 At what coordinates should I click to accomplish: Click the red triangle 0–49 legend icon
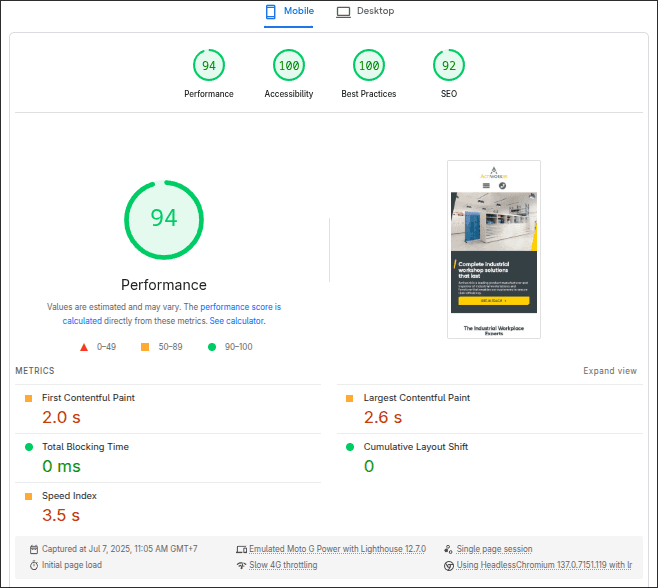[84, 347]
